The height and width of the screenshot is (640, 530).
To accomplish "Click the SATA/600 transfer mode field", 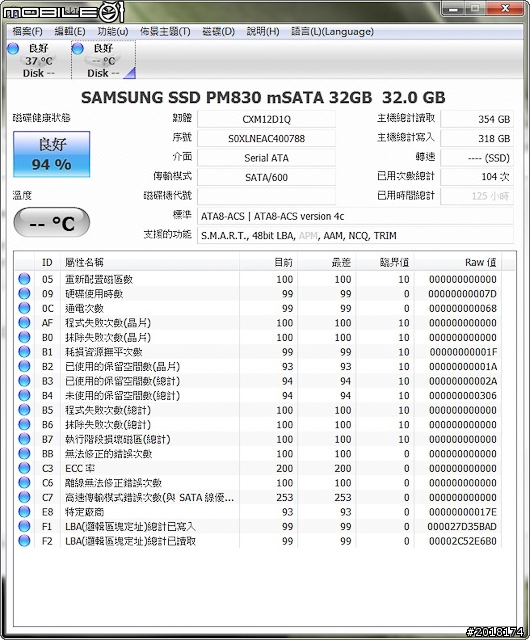I will (x=266, y=177).
